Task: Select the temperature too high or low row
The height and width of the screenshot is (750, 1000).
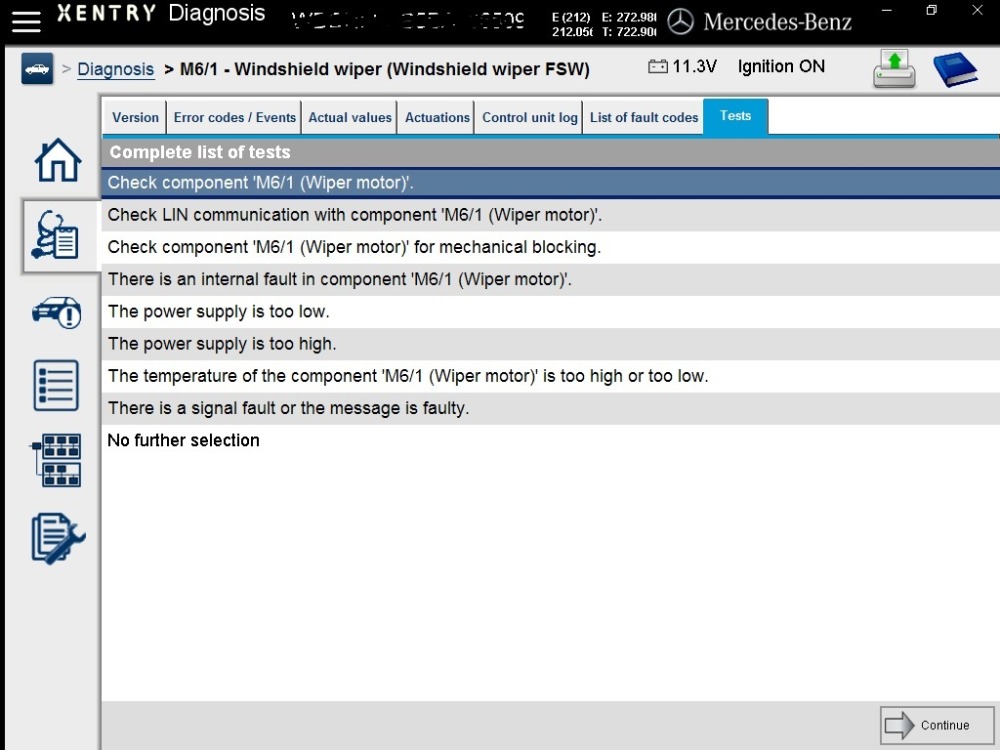Action: 550,376
